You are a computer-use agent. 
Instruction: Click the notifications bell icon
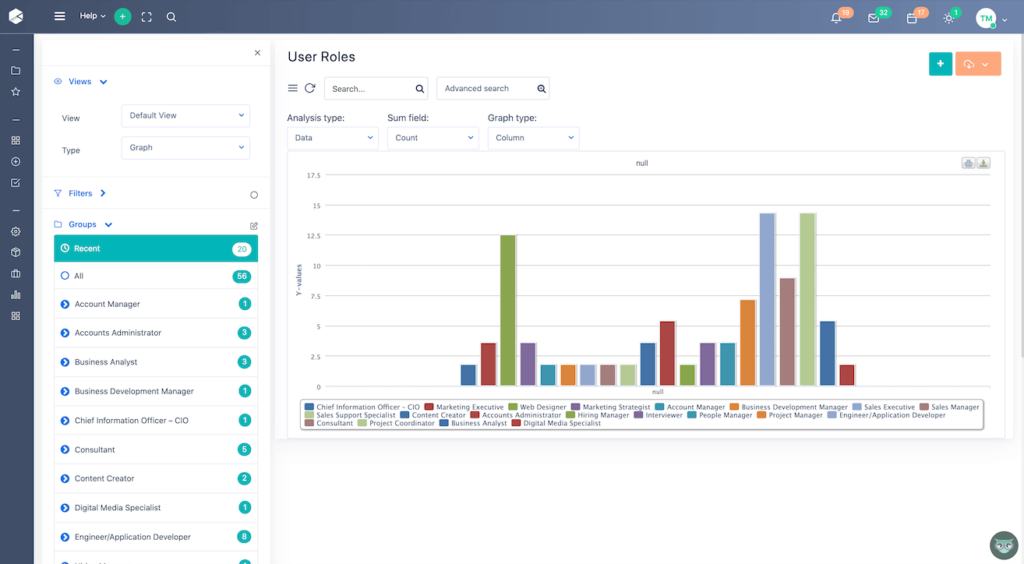836,18
